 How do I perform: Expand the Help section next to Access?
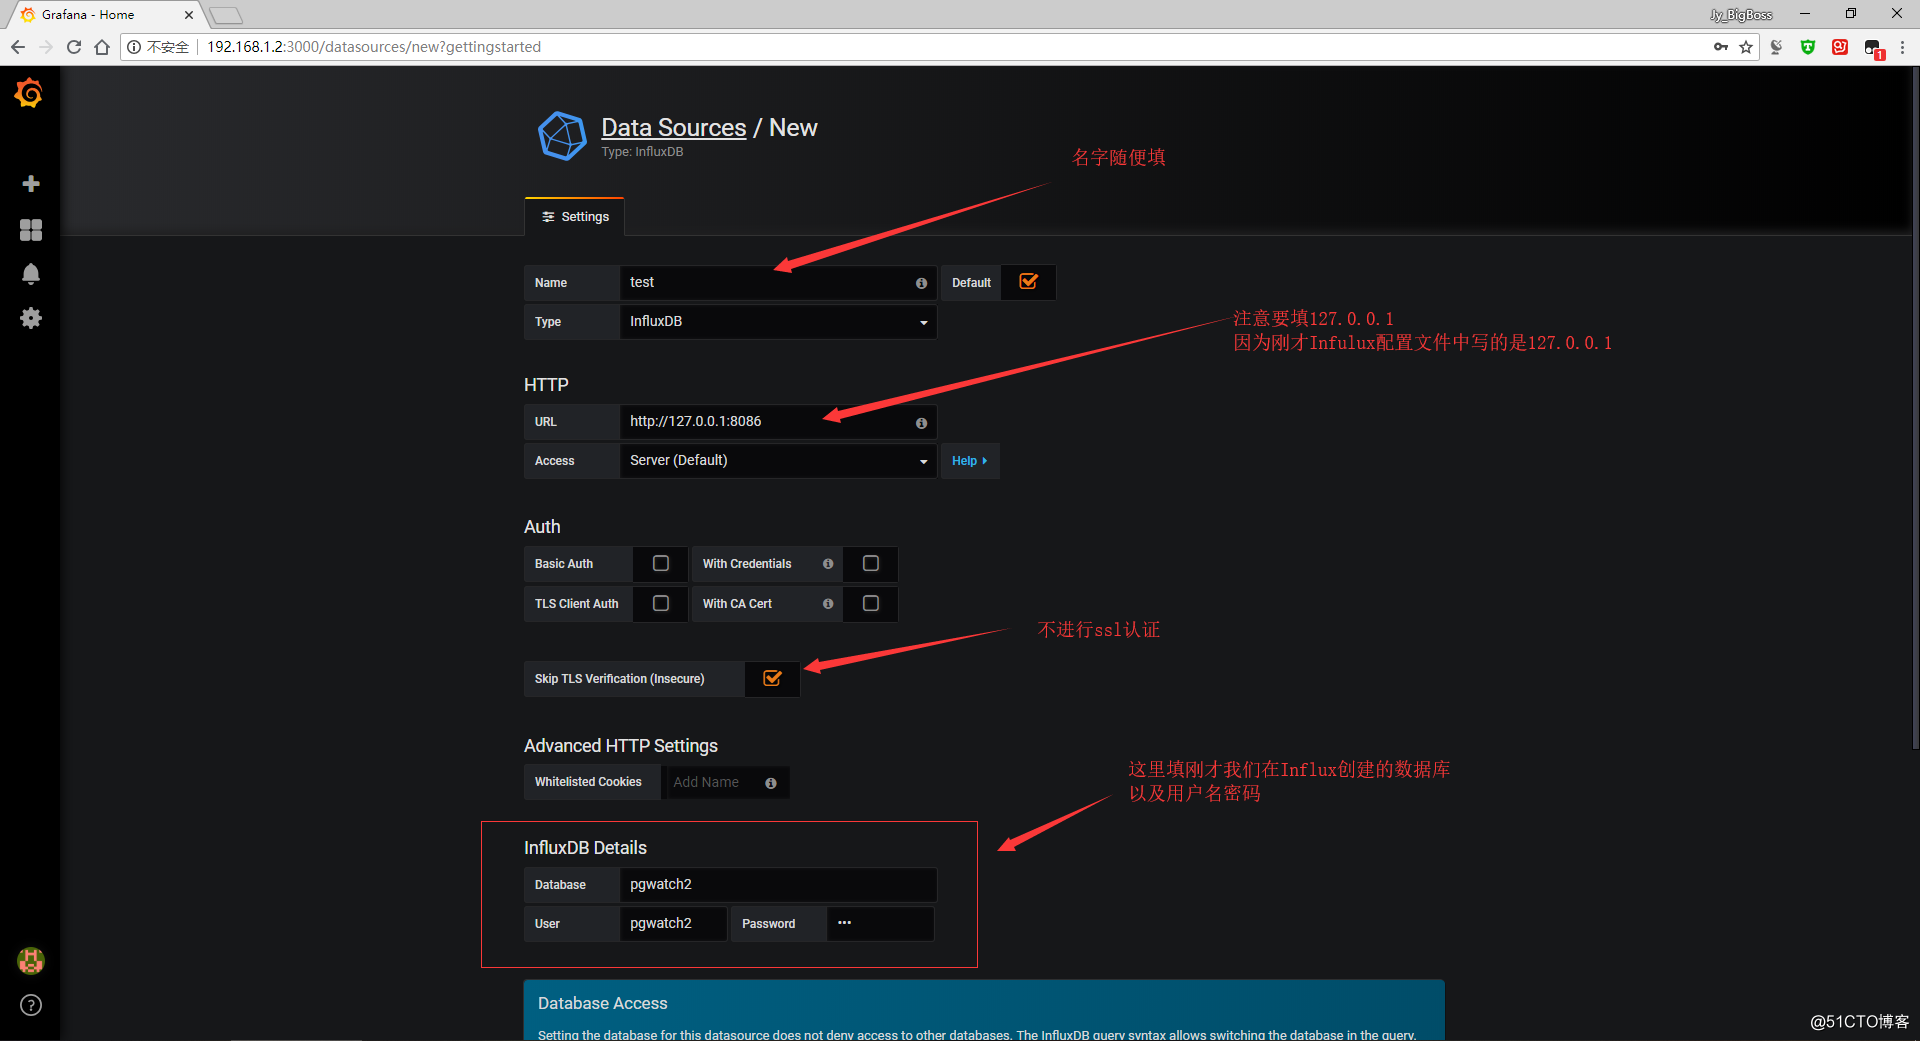pos(969,461)
